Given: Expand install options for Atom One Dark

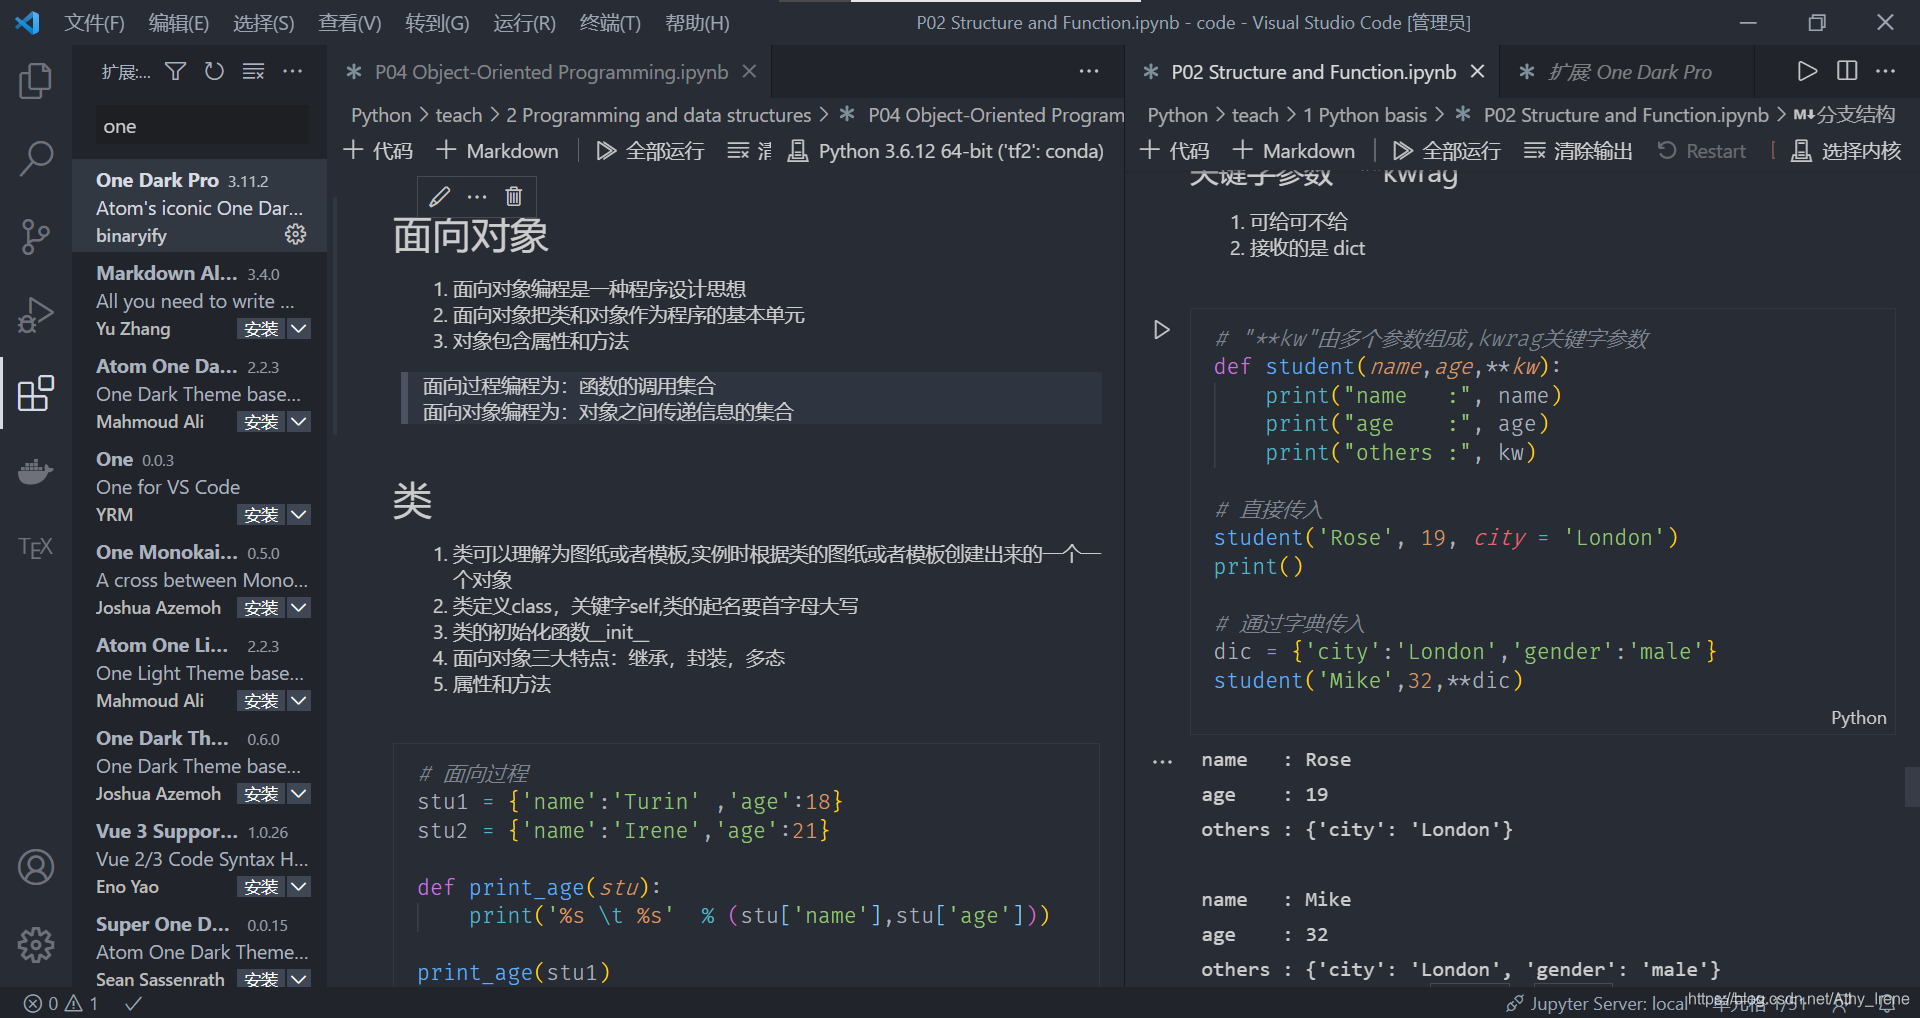Looking at the screenshot, I should click(x=299, y=421).
